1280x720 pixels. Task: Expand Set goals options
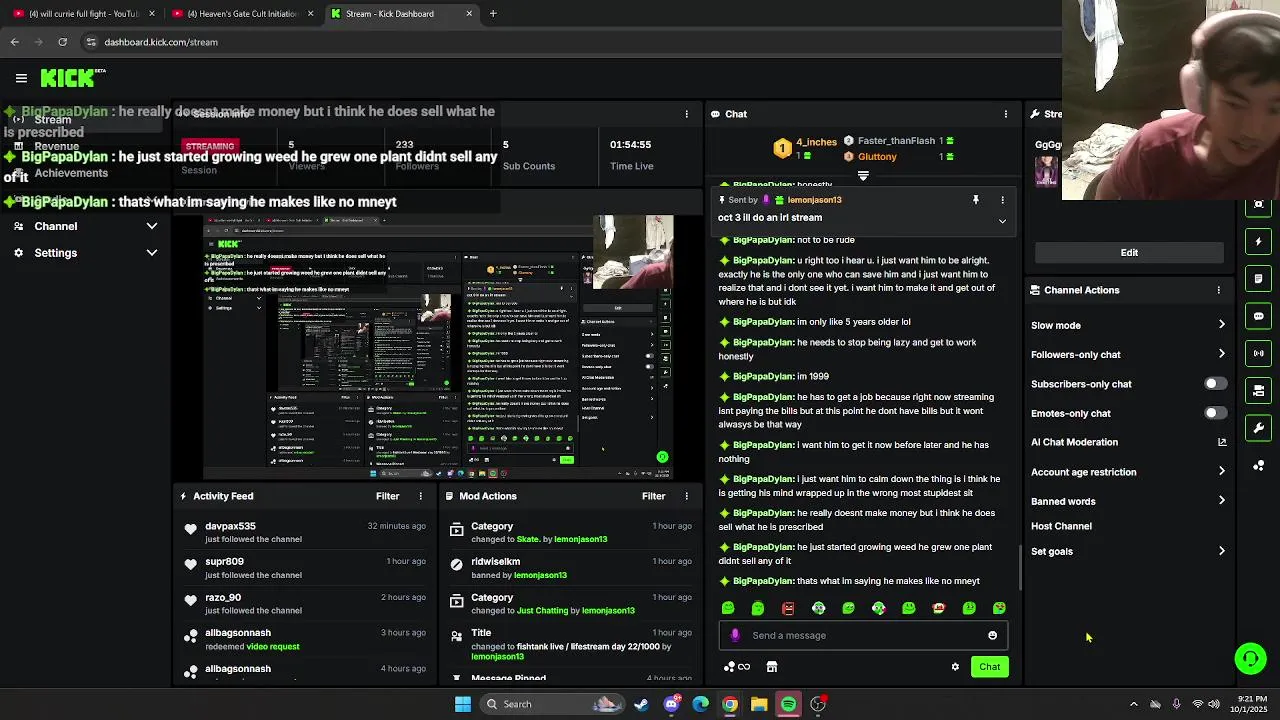pos(1221,551)
